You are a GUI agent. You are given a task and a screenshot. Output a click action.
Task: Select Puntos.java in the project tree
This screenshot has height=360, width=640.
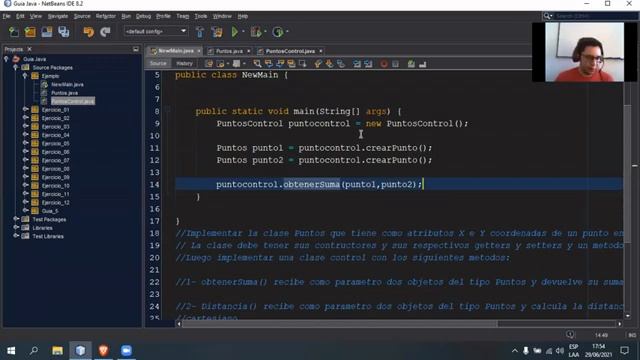pyautogui.click(x=64, y=93)
